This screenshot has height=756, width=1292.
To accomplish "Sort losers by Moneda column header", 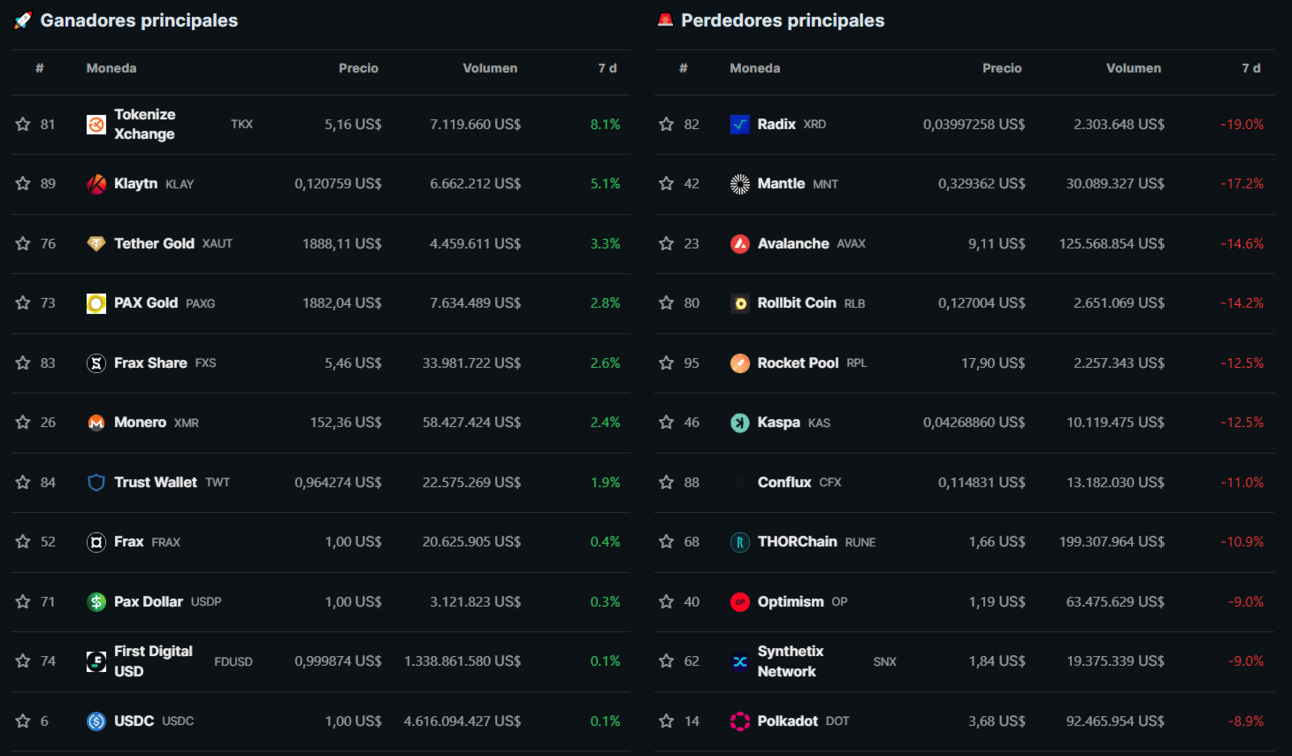I will tap(755, 68).
